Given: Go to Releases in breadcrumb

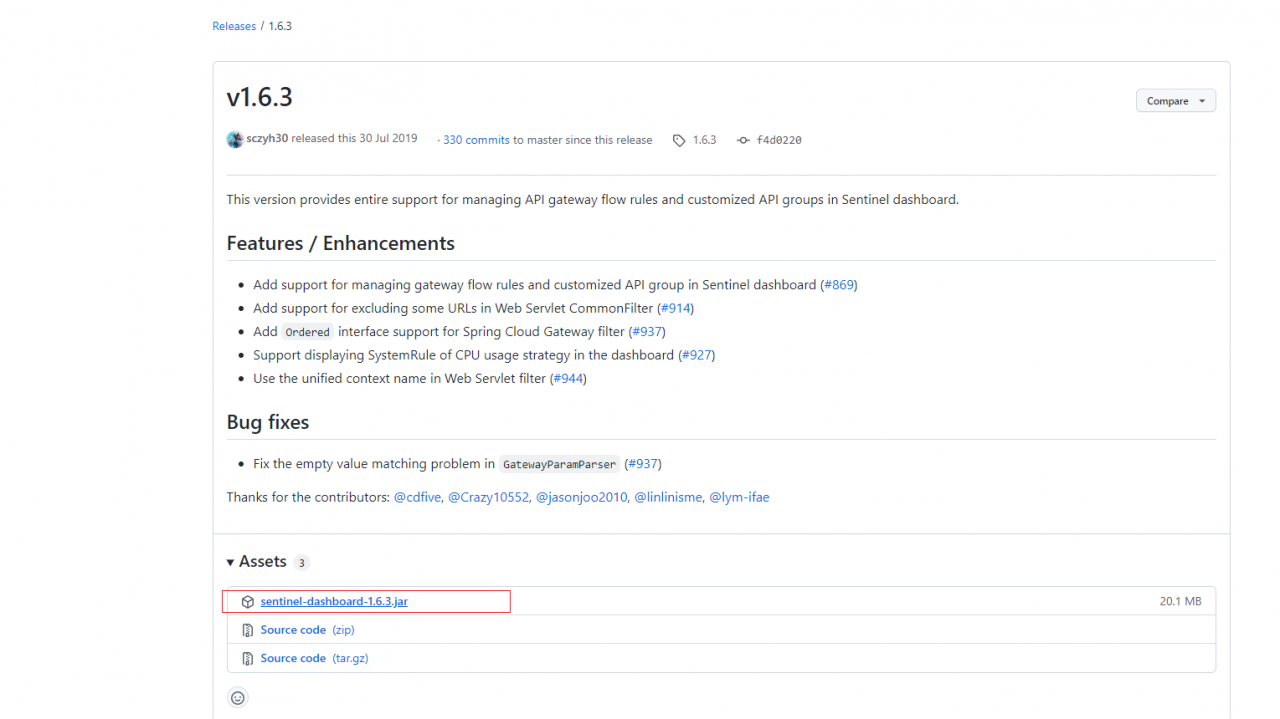Looking at the screenshot, I should click(x=234, y=26).
